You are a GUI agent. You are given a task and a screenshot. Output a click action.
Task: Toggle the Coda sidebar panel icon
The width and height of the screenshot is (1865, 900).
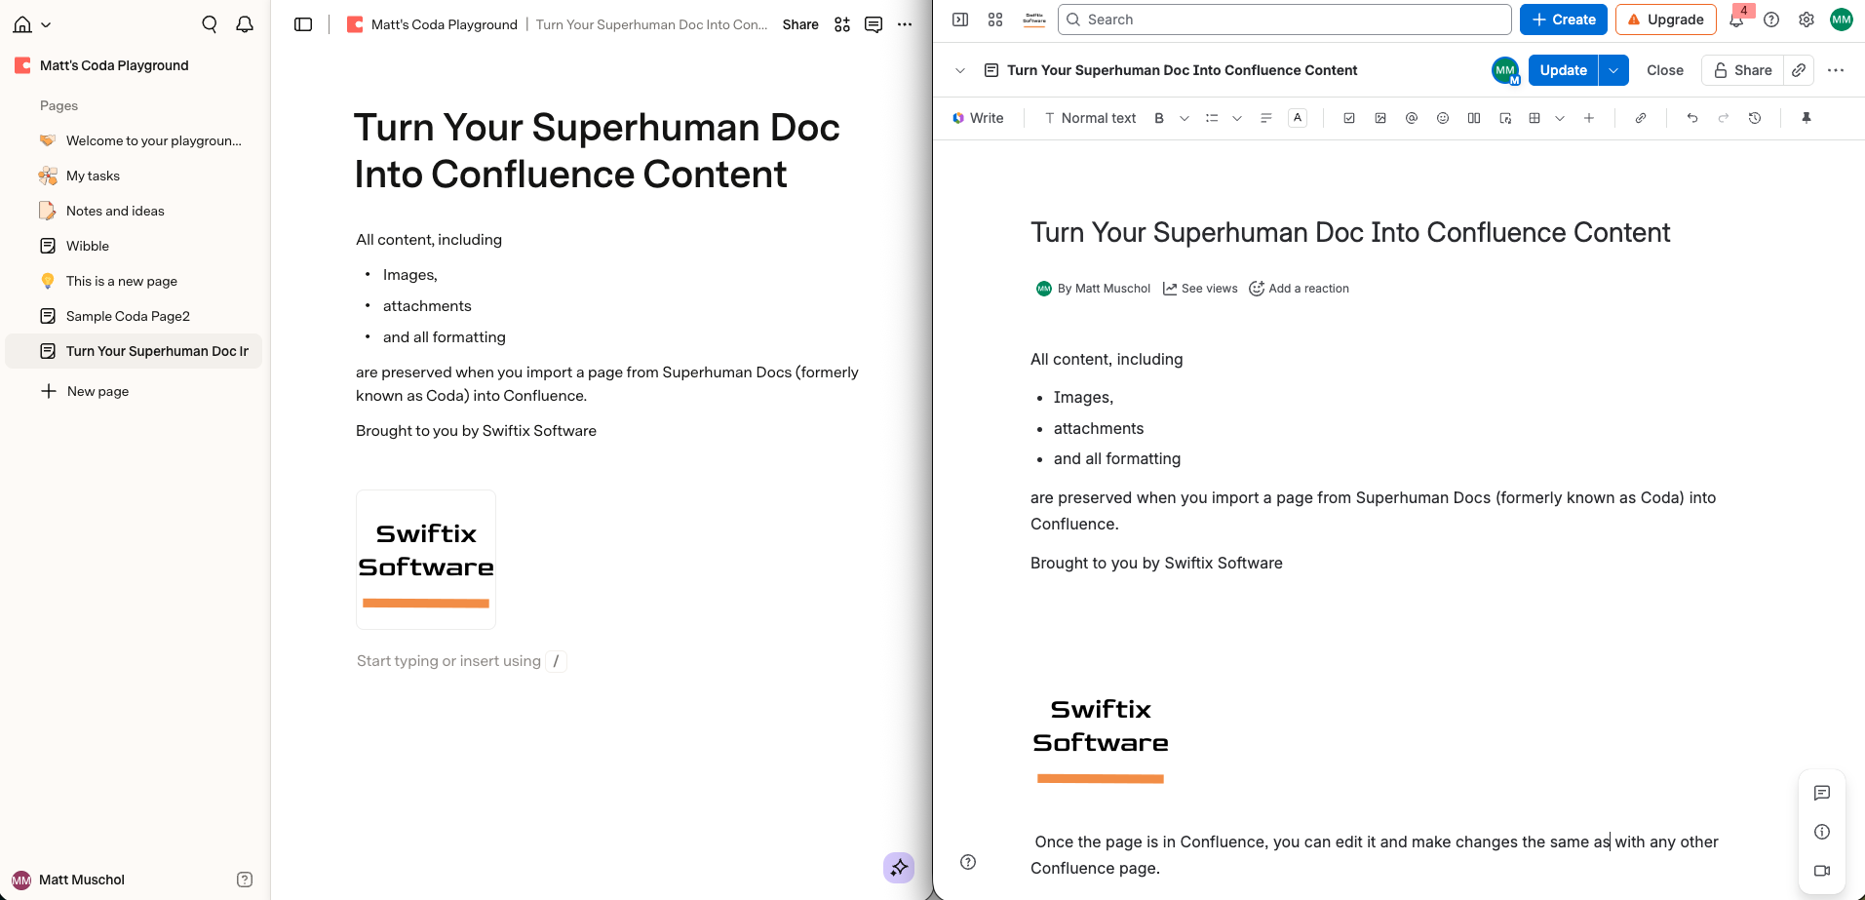pos(303,24)
